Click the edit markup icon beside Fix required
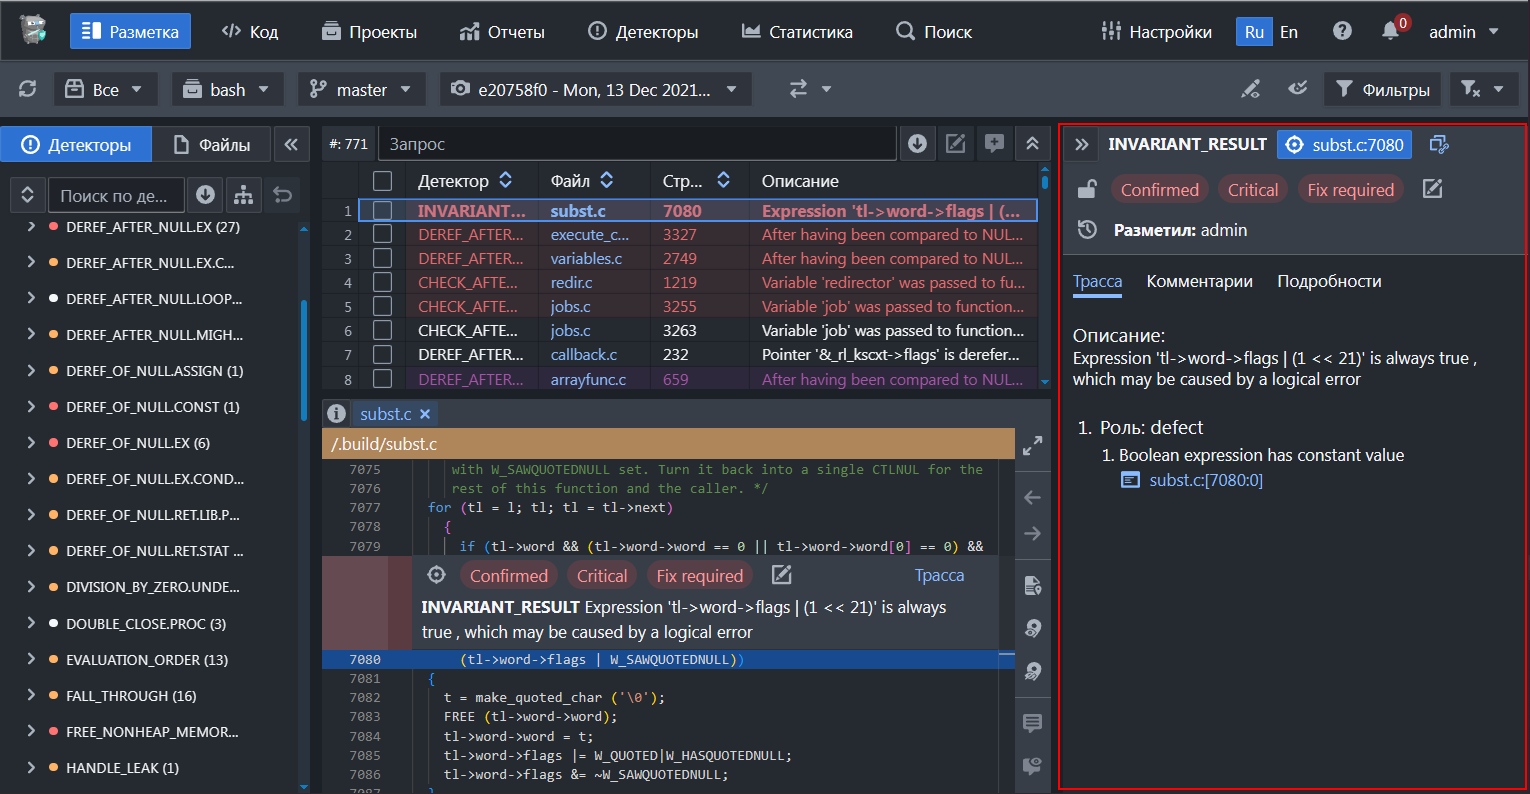Viewport: 1530px width, 794px height. pyautogui.click(x=1432, y=189)
